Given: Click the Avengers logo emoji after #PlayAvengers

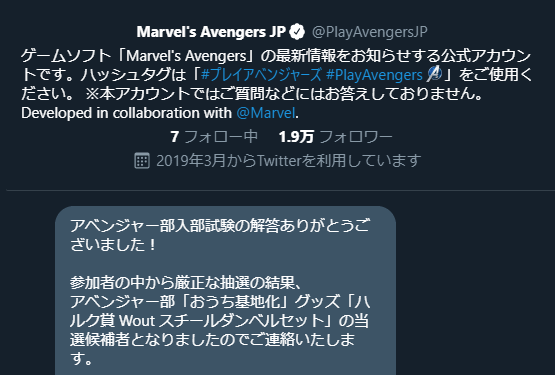Looking at the screenshot, I should click(x=434, y=74).
